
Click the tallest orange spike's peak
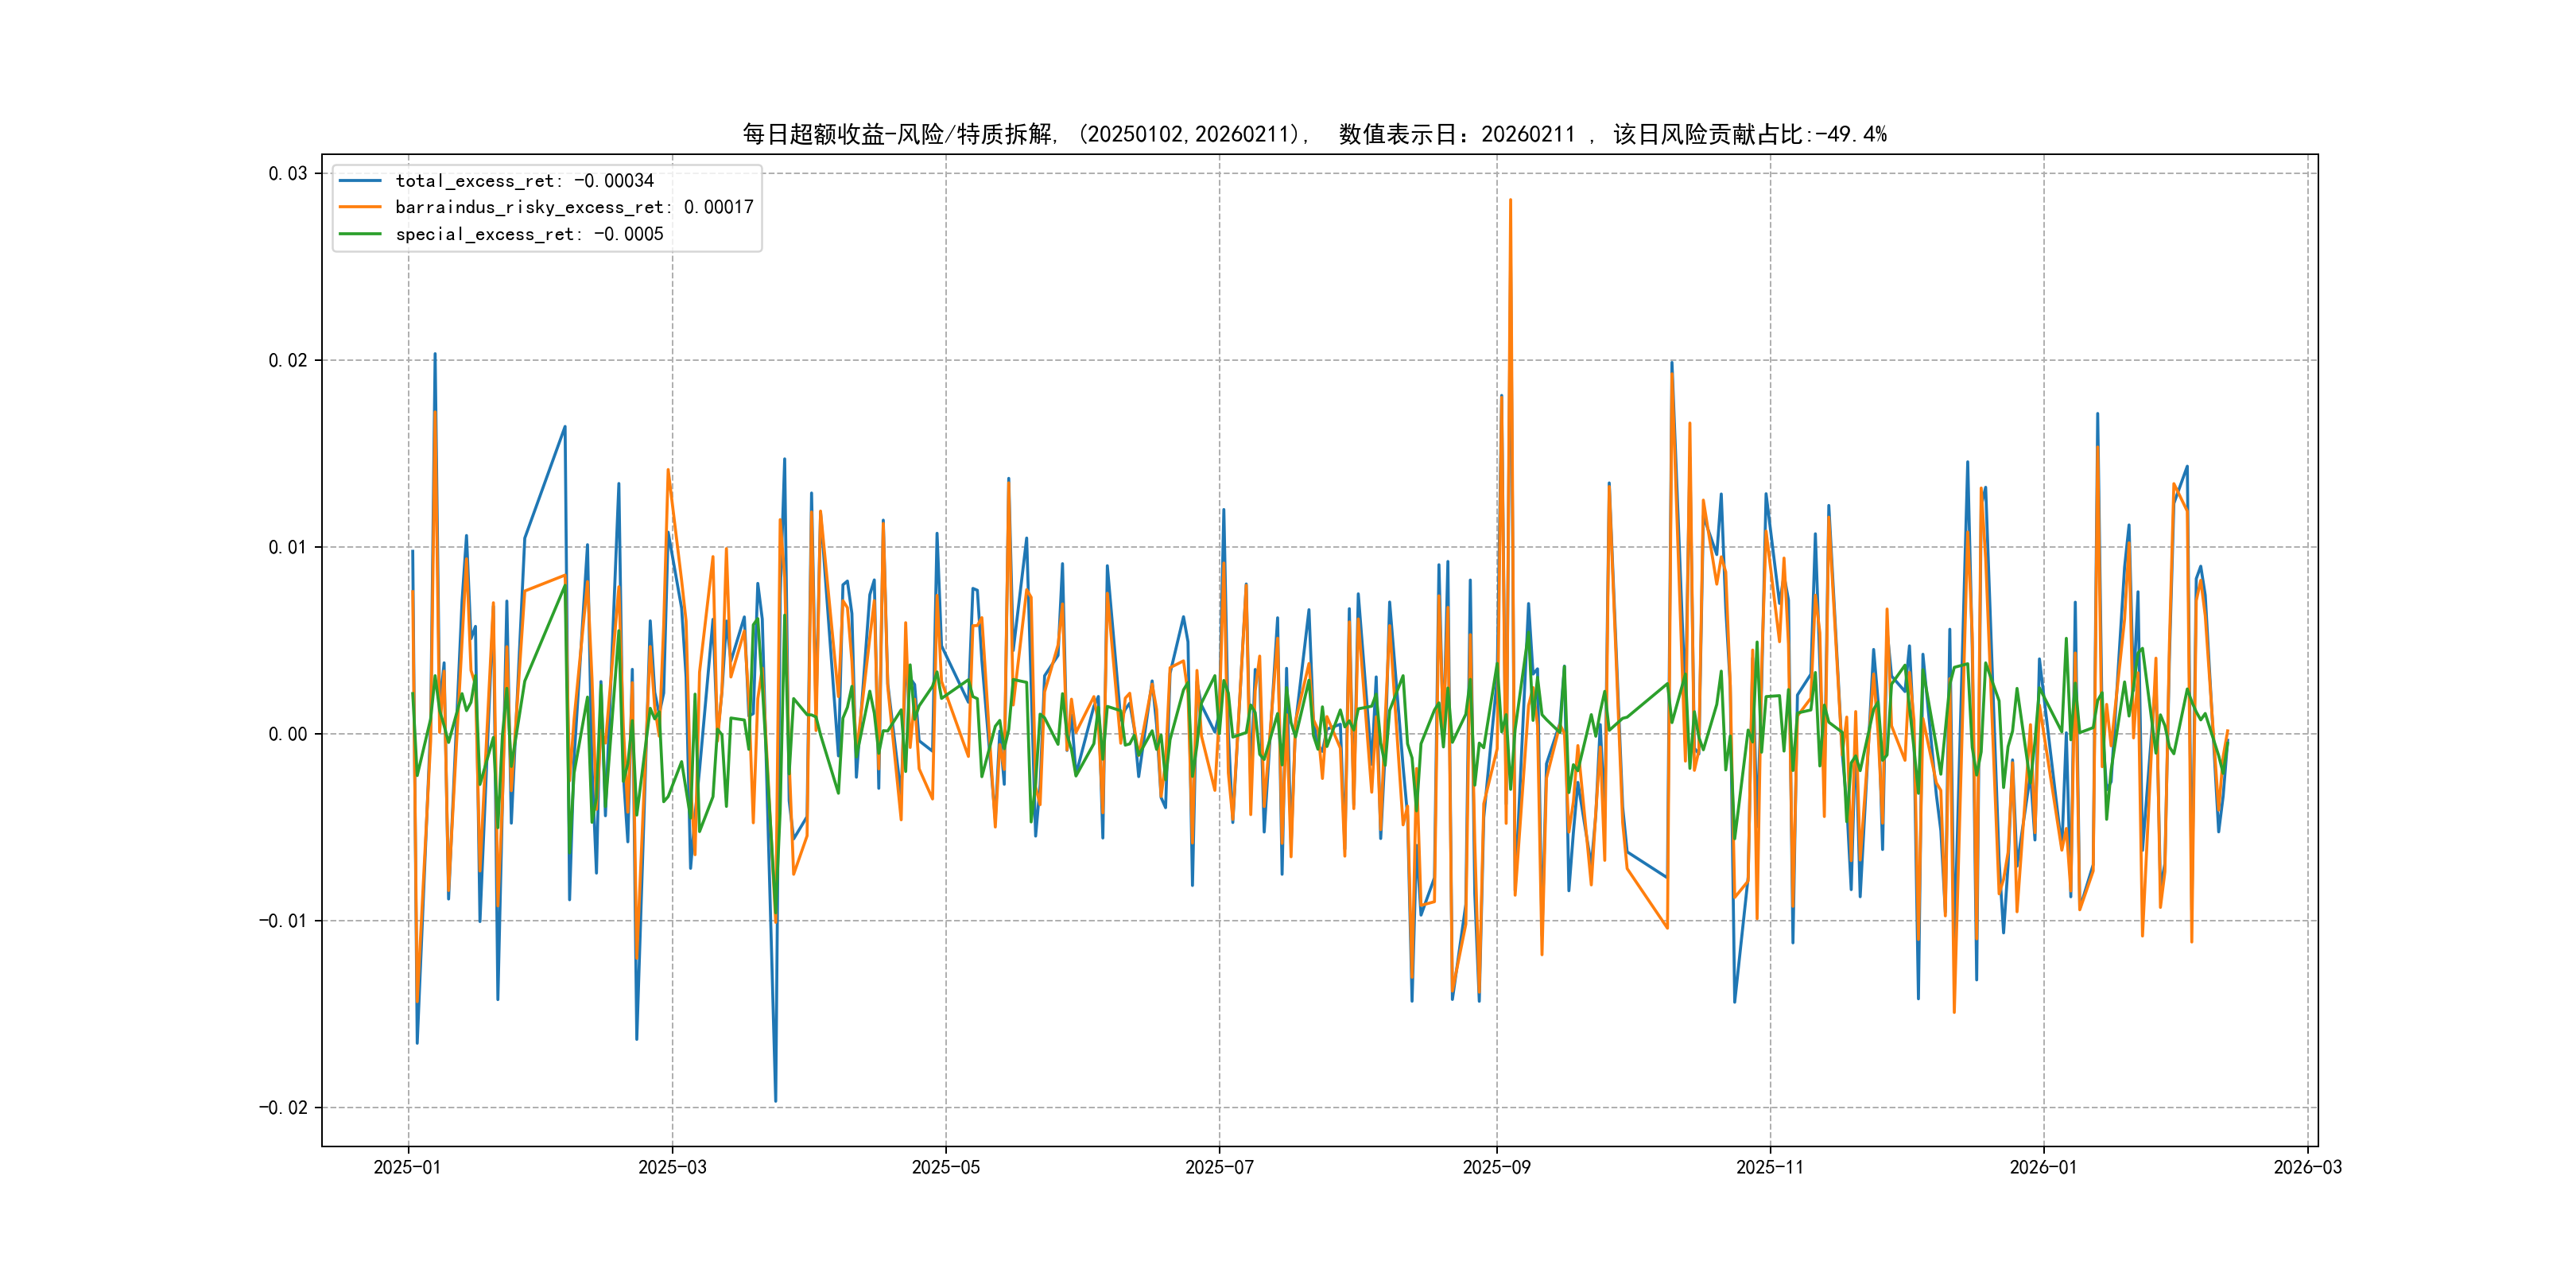click(x=1510, y=200)
